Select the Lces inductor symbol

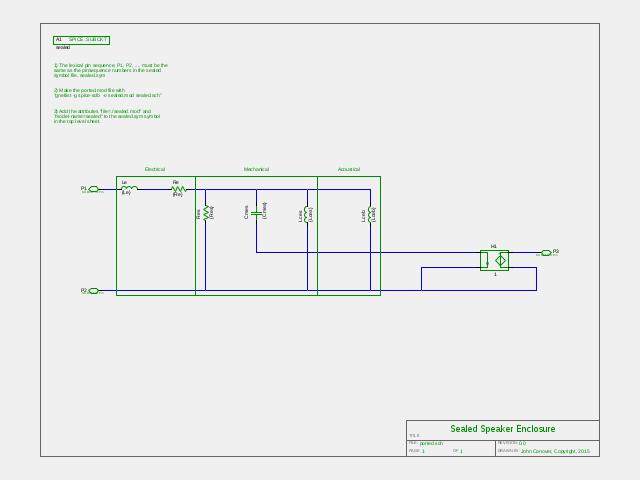pyautogui.click(x=307, y=214)
